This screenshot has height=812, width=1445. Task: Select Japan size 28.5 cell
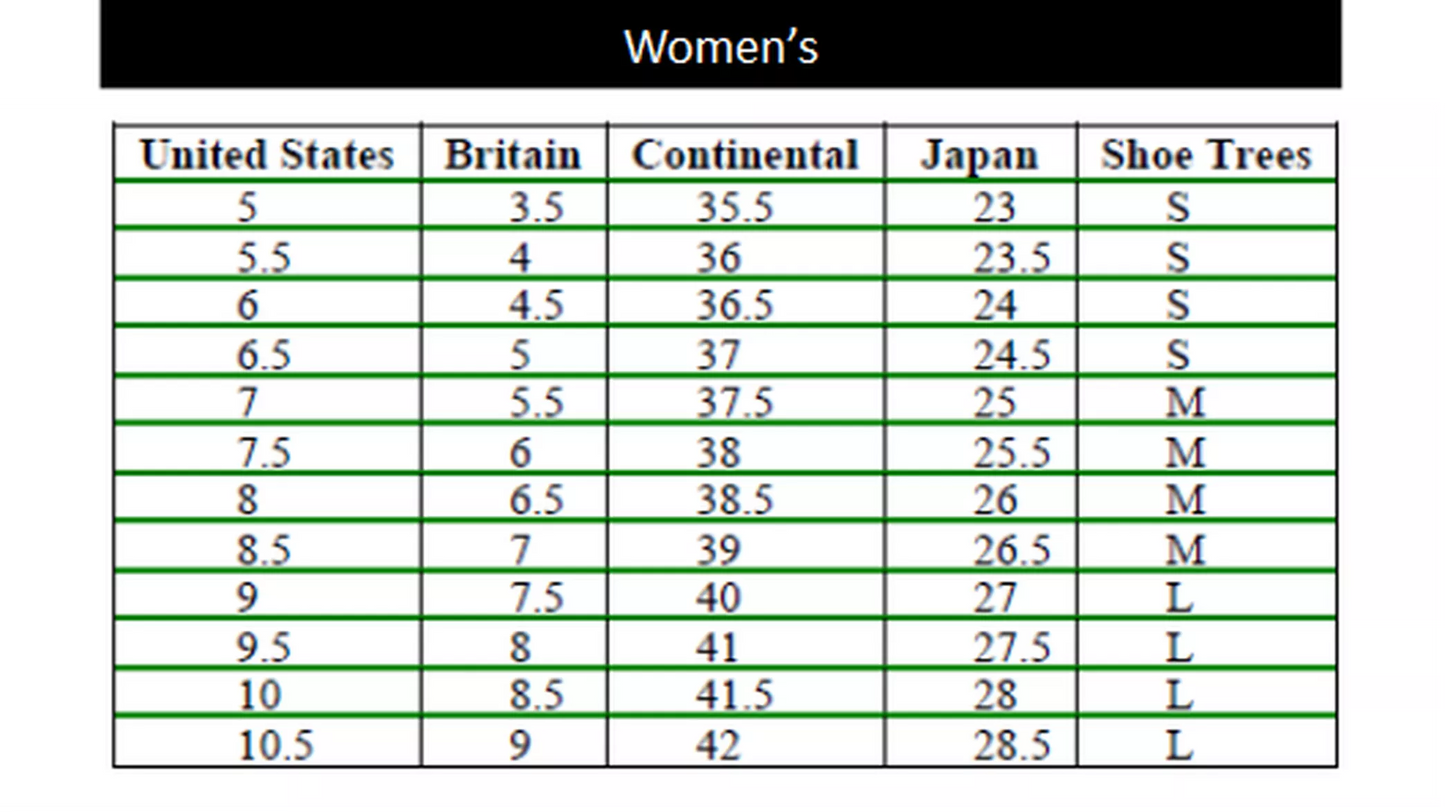click(1012, 745)
